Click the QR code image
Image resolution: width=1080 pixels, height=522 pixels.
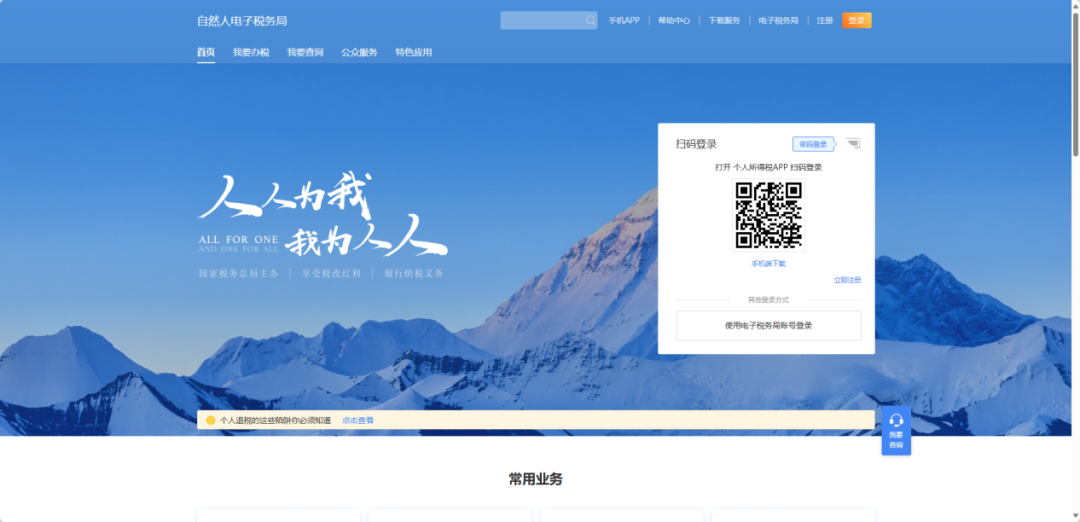[768, 215]
